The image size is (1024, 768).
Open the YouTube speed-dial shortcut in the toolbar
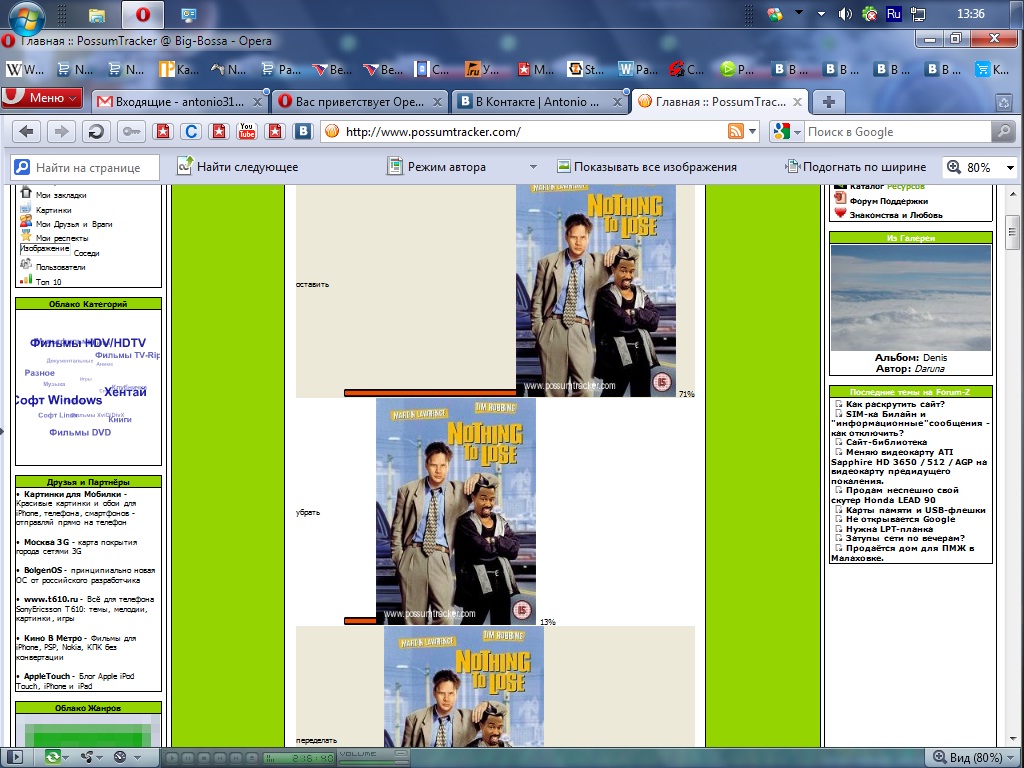tap(247, 131)
